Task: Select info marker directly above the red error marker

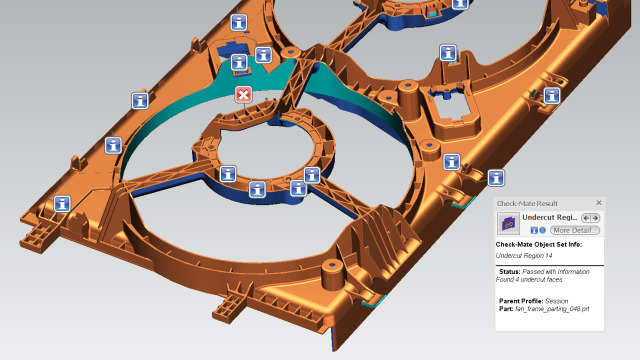Action: tap(239, 62)
